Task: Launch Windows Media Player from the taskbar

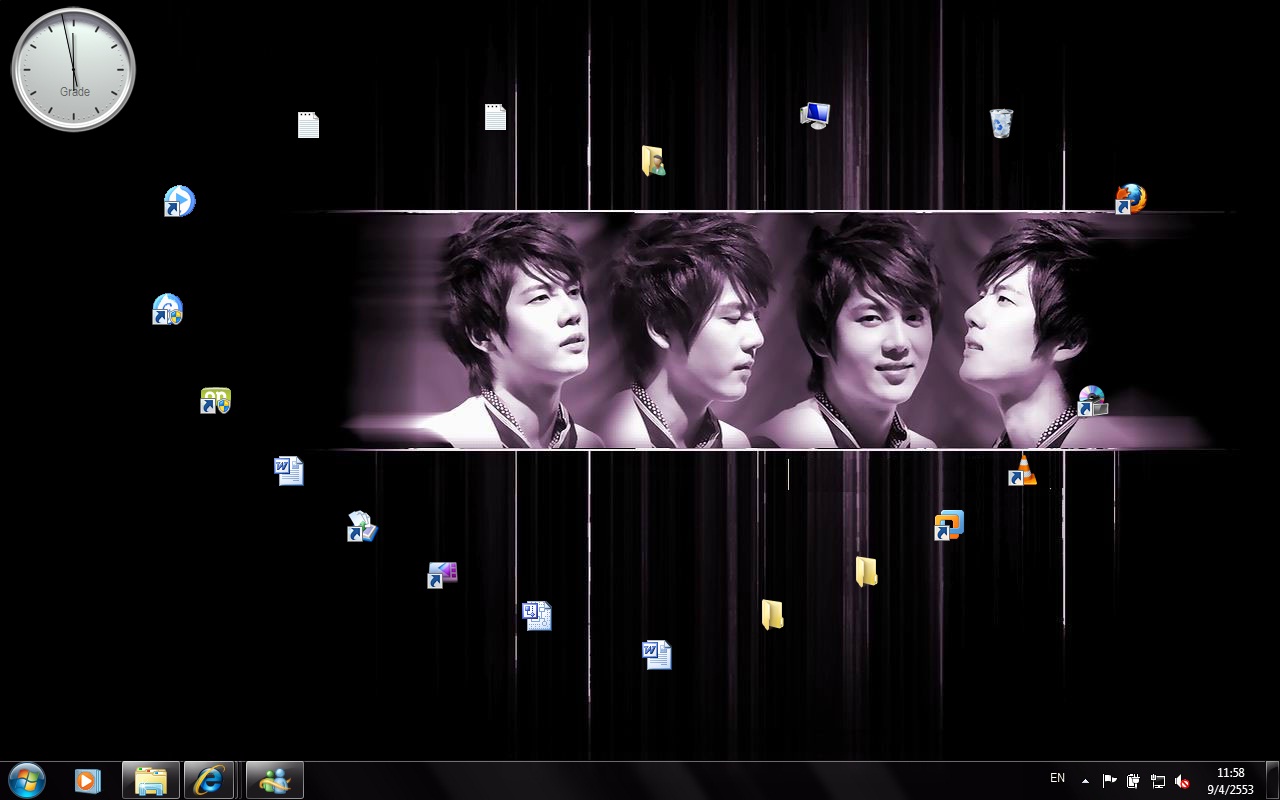Action: pos(88,780)
